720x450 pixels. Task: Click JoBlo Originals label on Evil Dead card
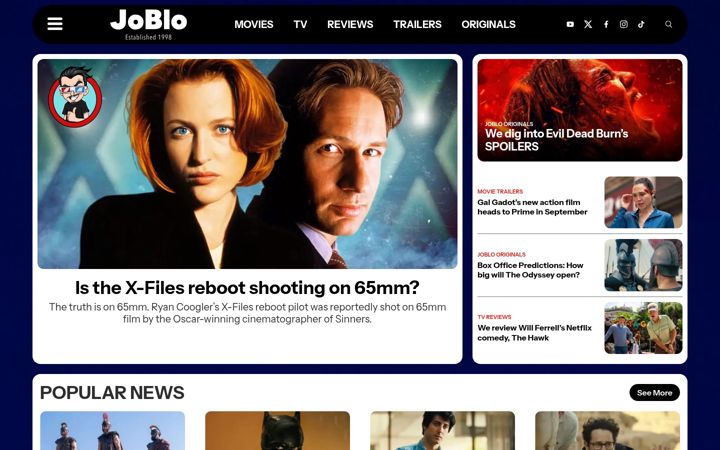point(509,124)
